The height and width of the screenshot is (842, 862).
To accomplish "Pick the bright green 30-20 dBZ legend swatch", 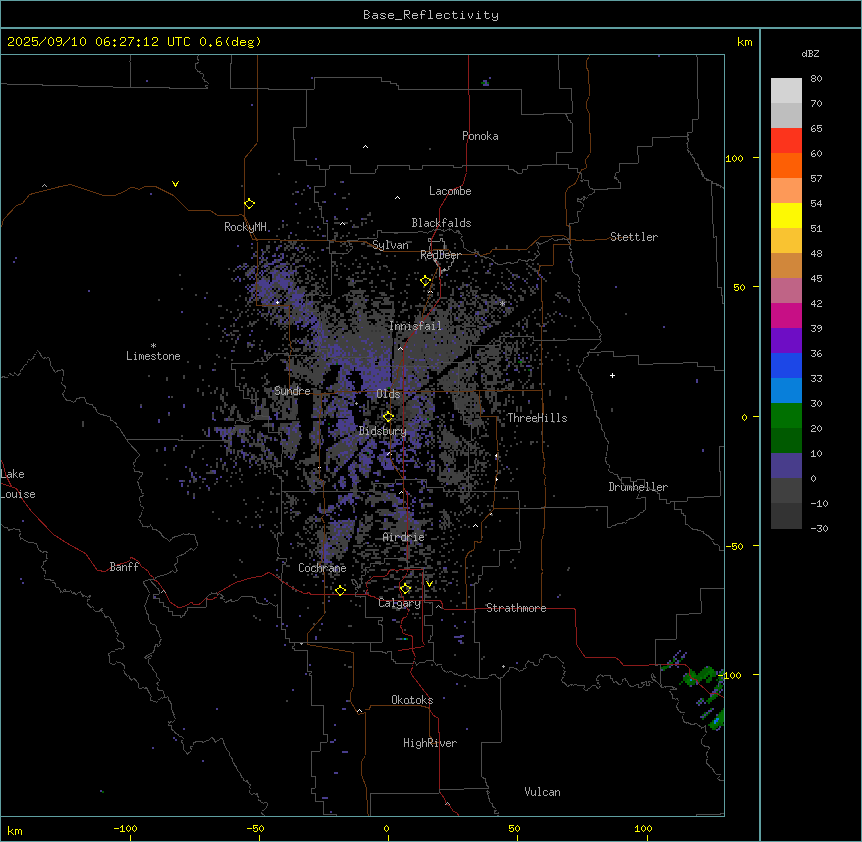I will point(786,416).
